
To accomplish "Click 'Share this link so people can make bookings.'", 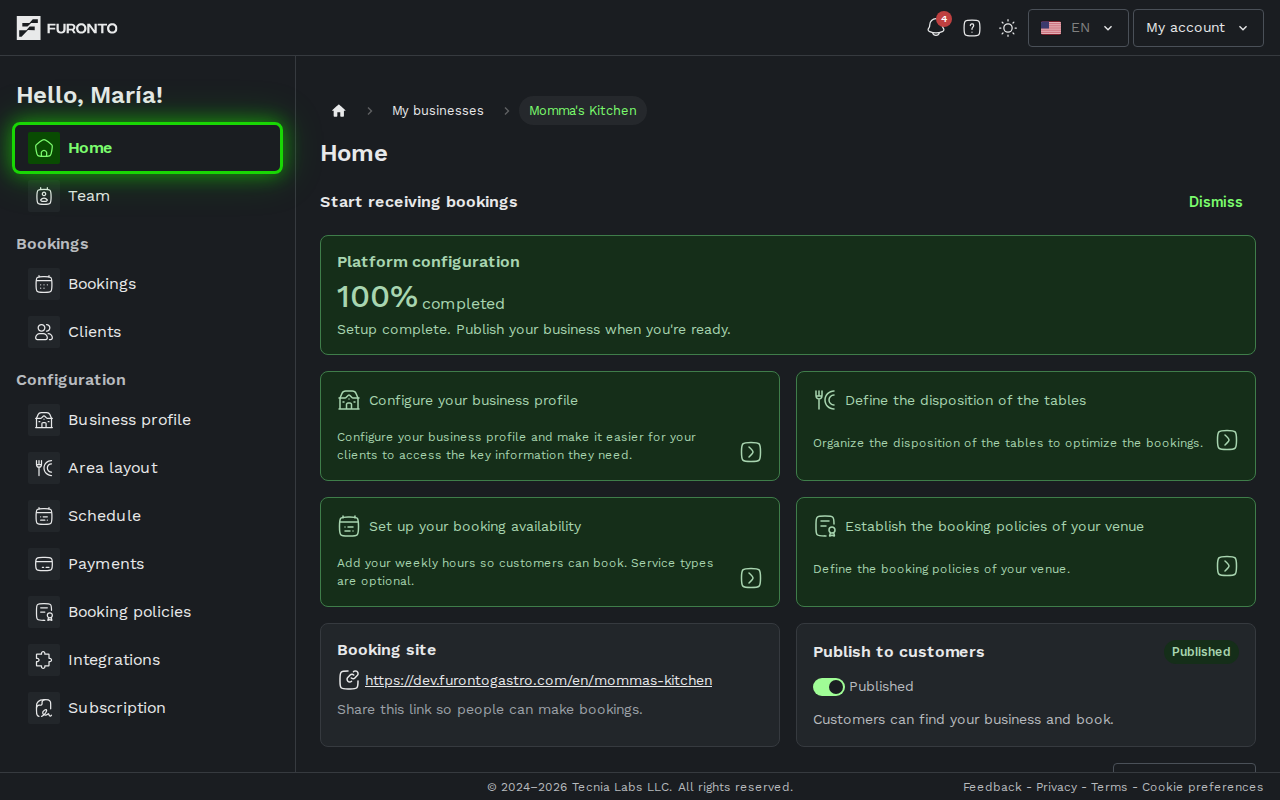I will (x=490, y=709).
